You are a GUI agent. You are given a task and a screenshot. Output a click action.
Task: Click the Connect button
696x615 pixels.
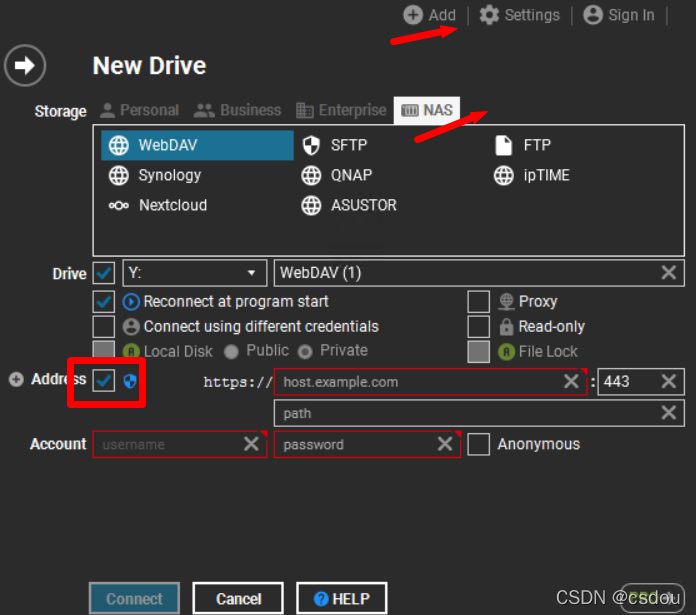click(x=134, y=599)
